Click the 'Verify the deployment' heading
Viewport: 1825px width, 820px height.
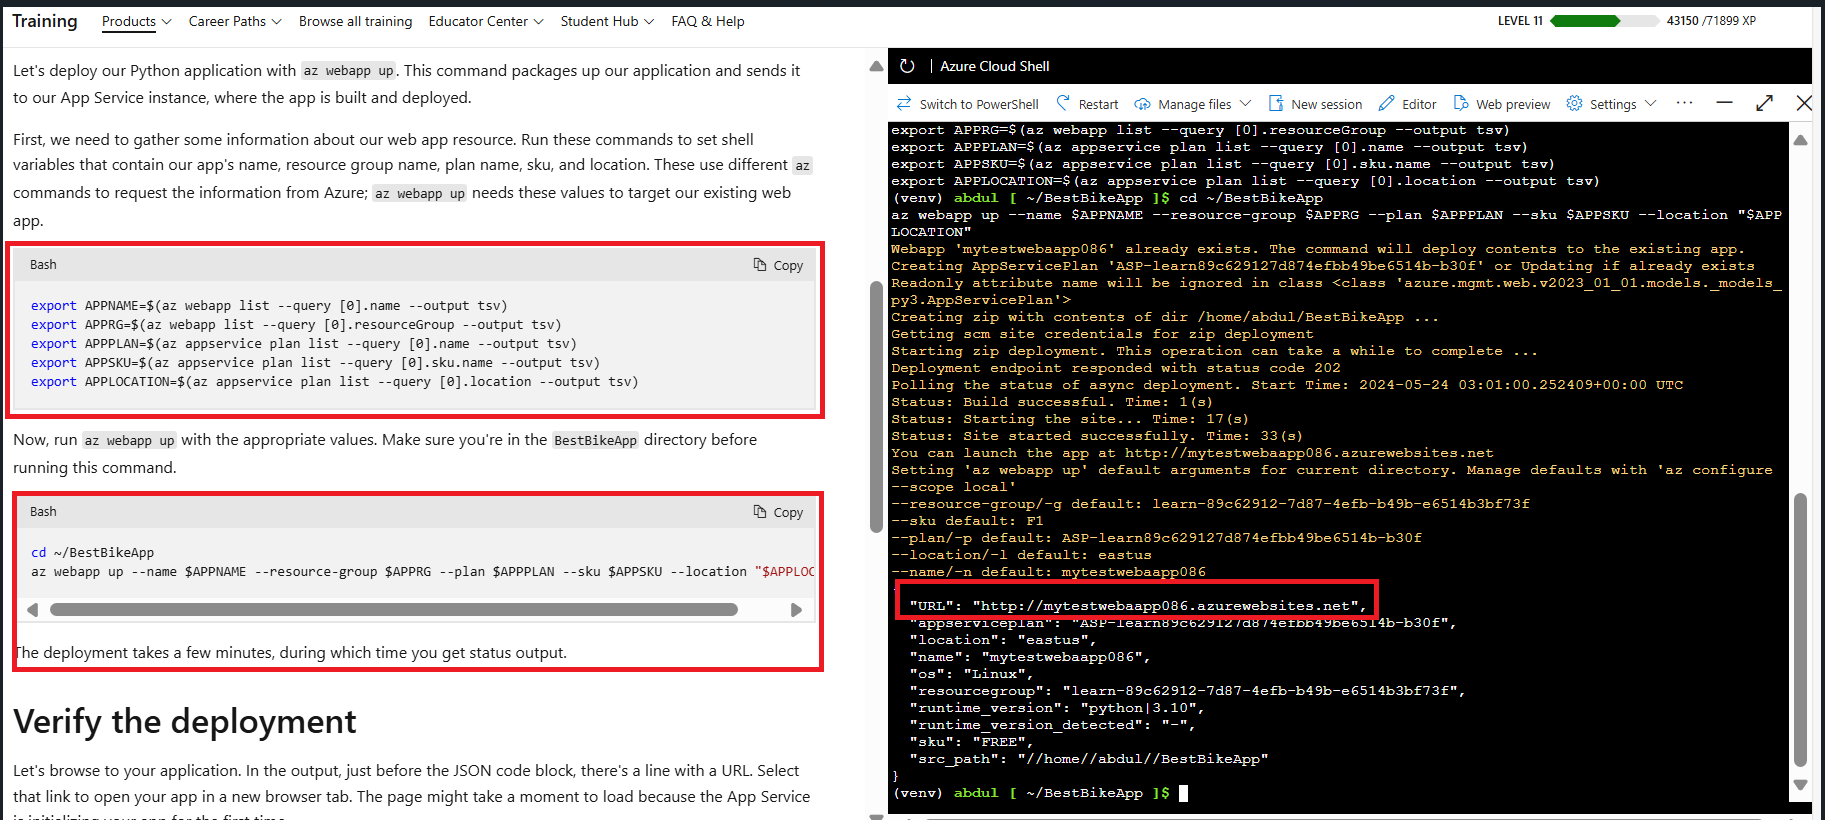coord(185,721)
